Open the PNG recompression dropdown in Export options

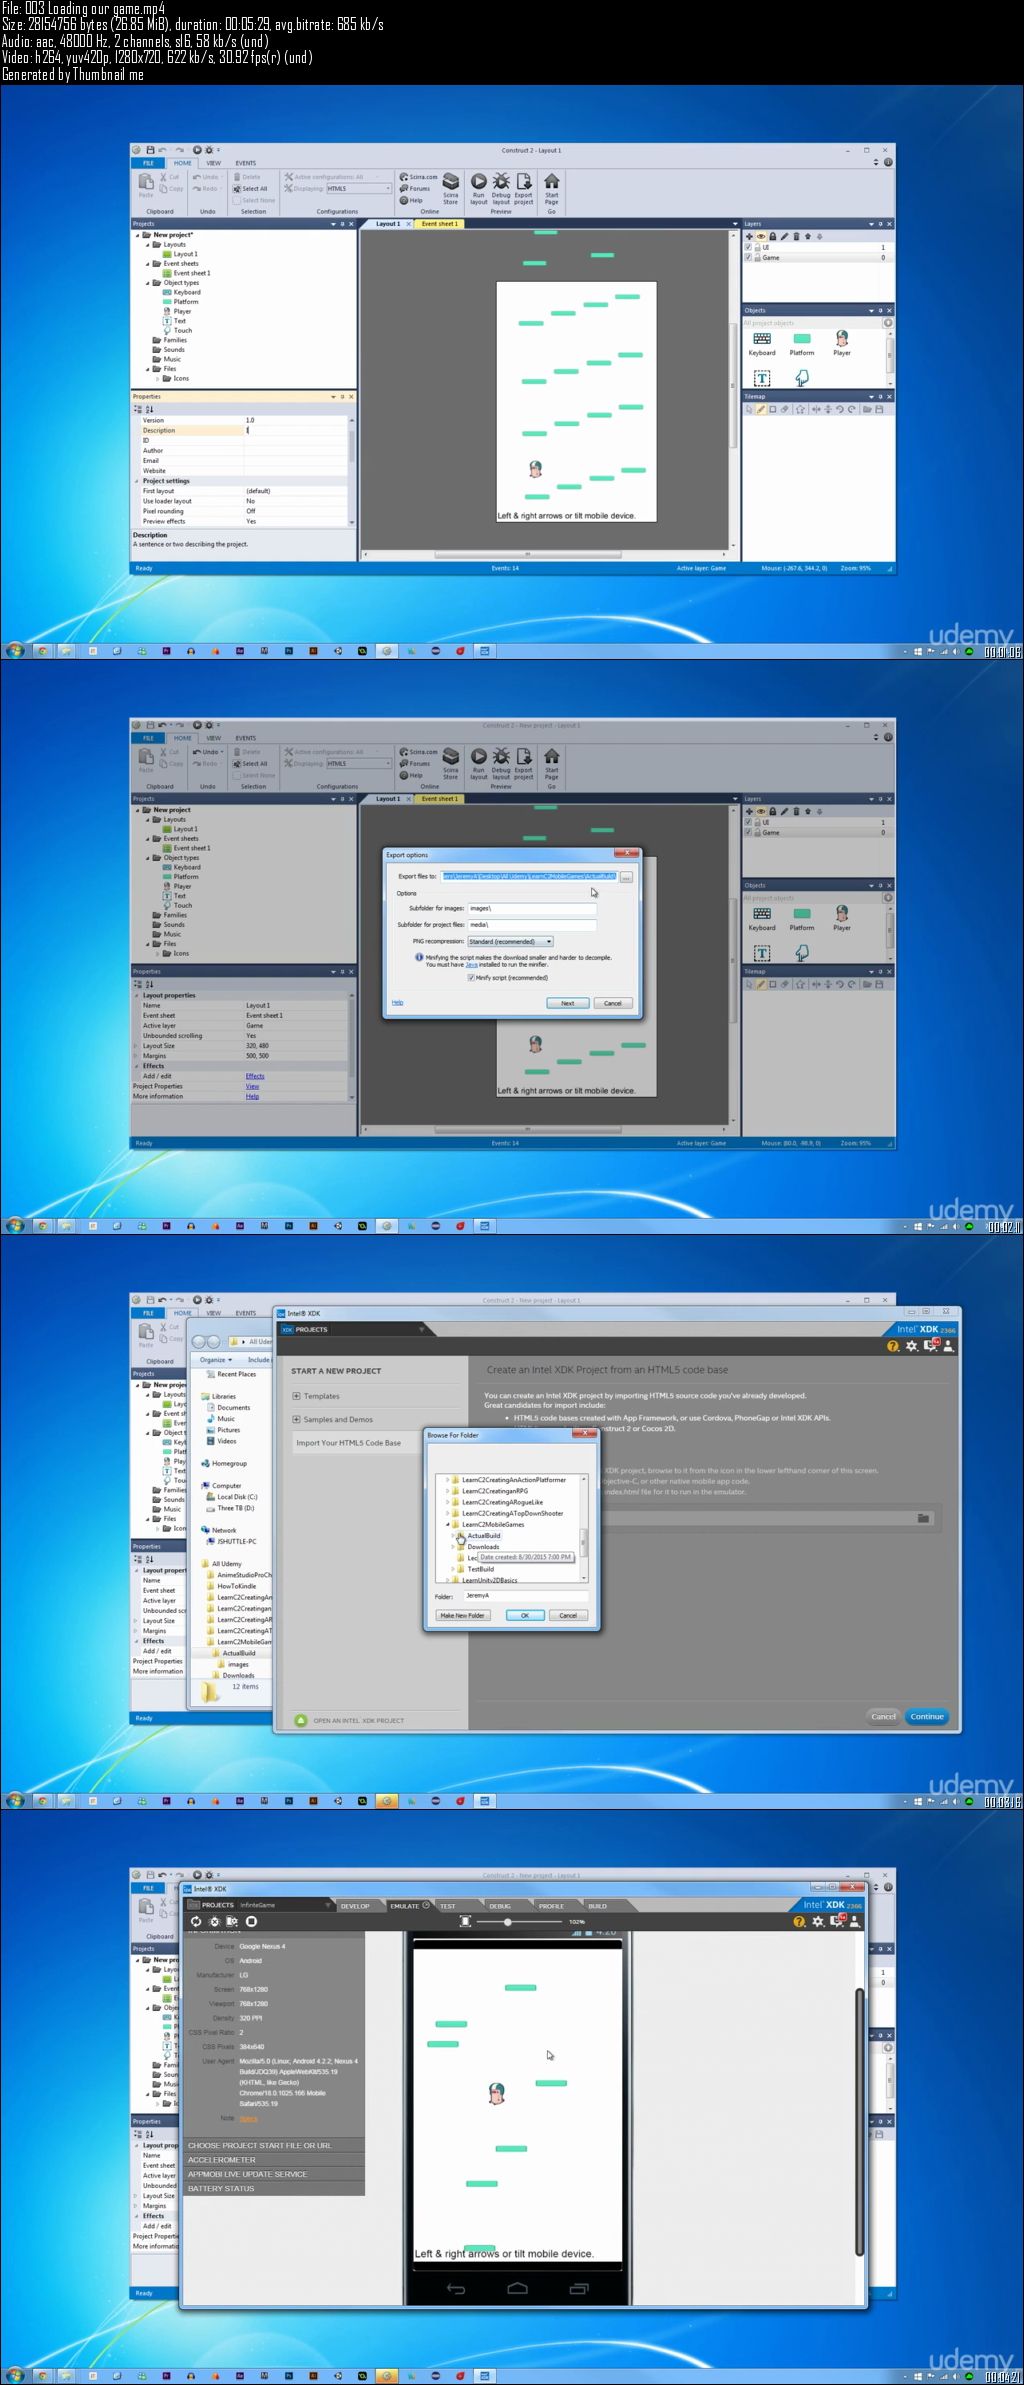511,941
